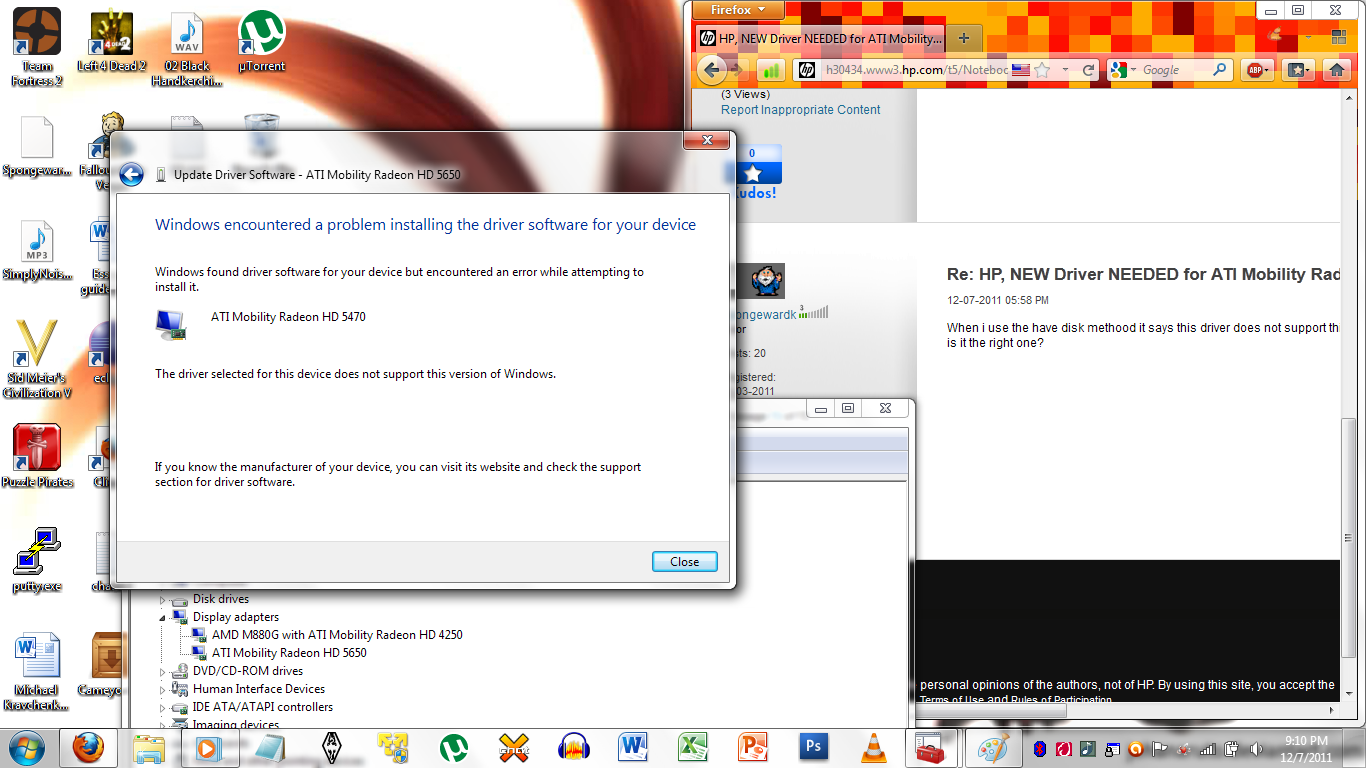Select AMD M880G with ATI Mobility Radeon HD 4250

pyautogui.click(x=337, y=635)
